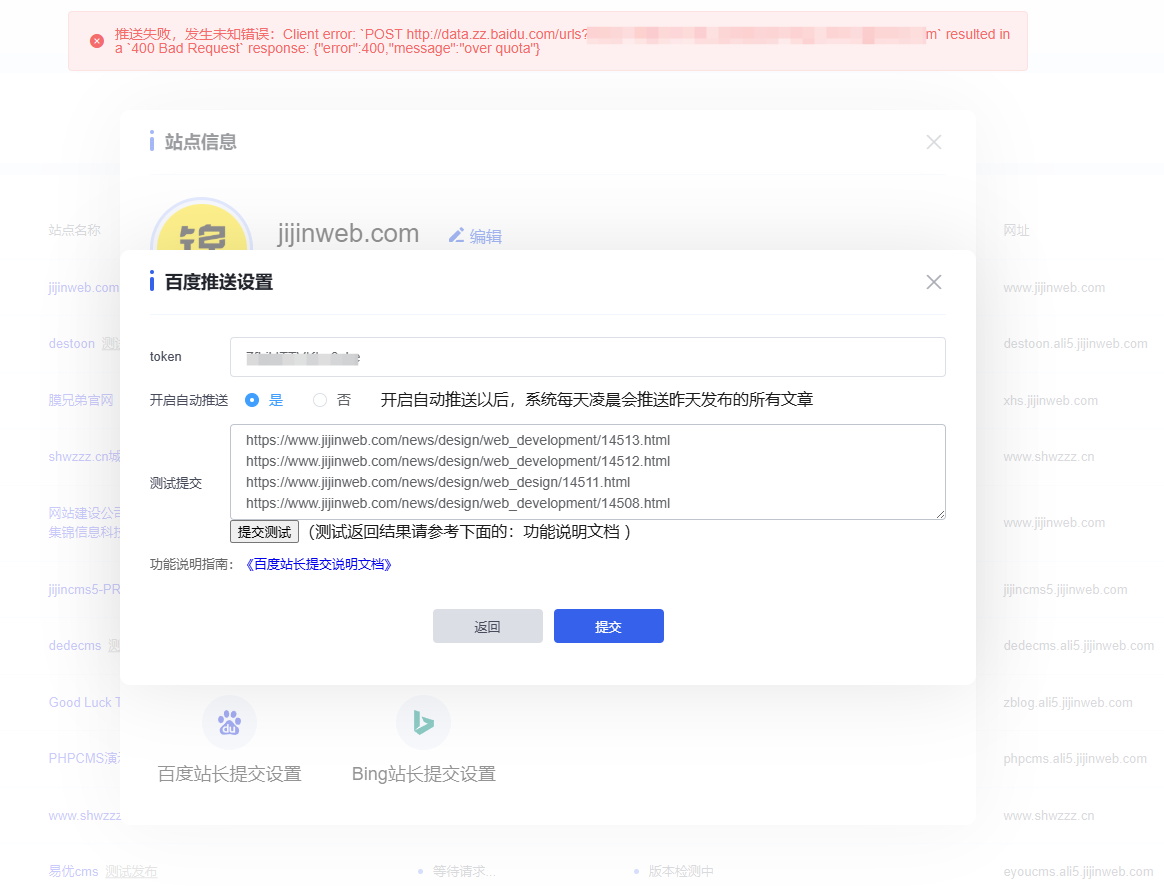The width and height of the screenshot is (1164, 886).
Task: Click the URL line ending in 14508.html
Action: (x=458, y=503)
